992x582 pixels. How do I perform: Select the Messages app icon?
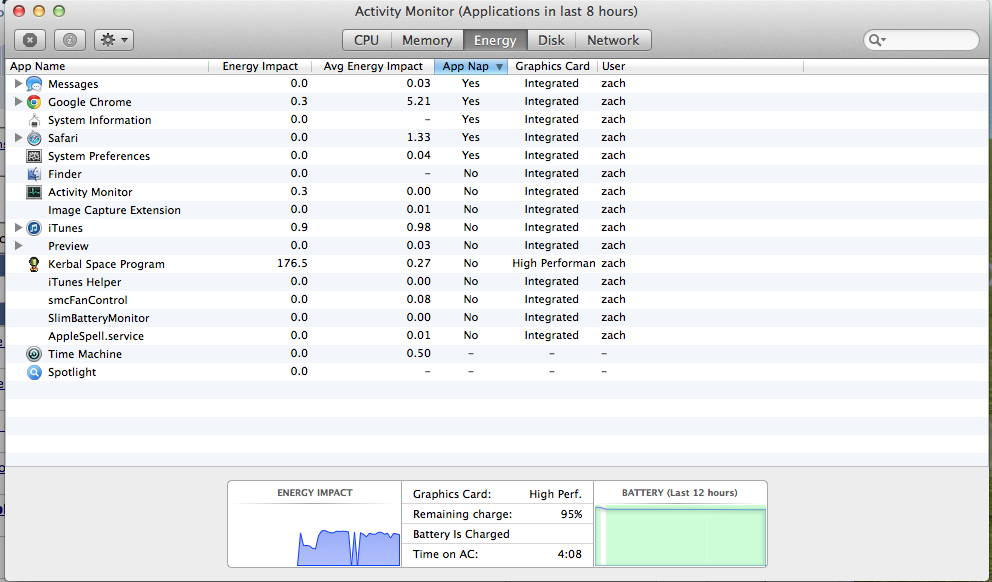[34, 84]
